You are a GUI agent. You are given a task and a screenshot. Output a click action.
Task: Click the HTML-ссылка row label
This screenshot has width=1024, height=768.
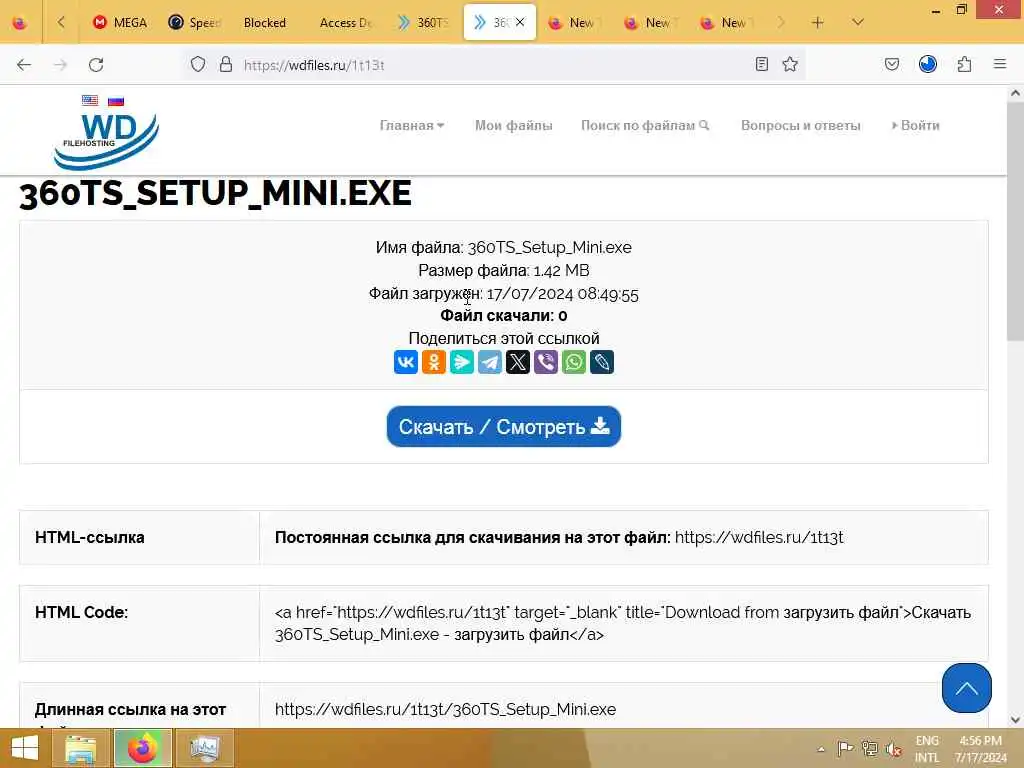pyautogui.click(x=89, y=537)
